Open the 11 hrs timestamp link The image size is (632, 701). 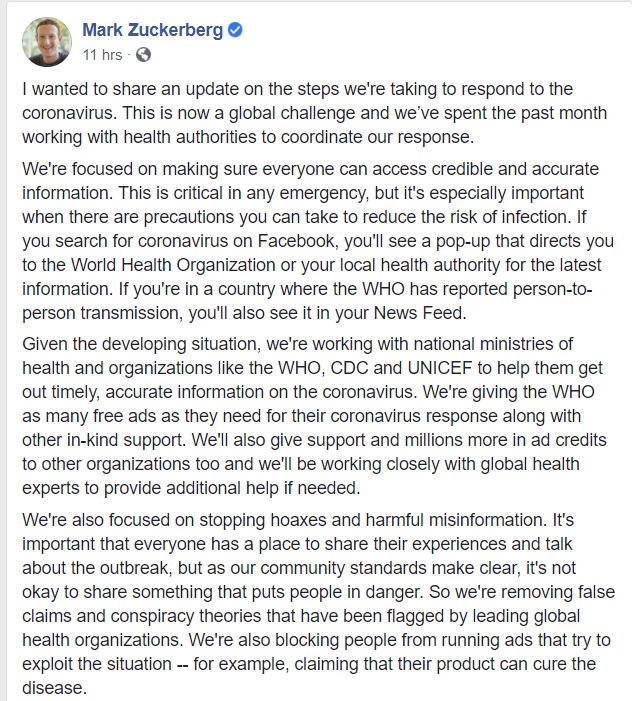(x=102, y=55)
